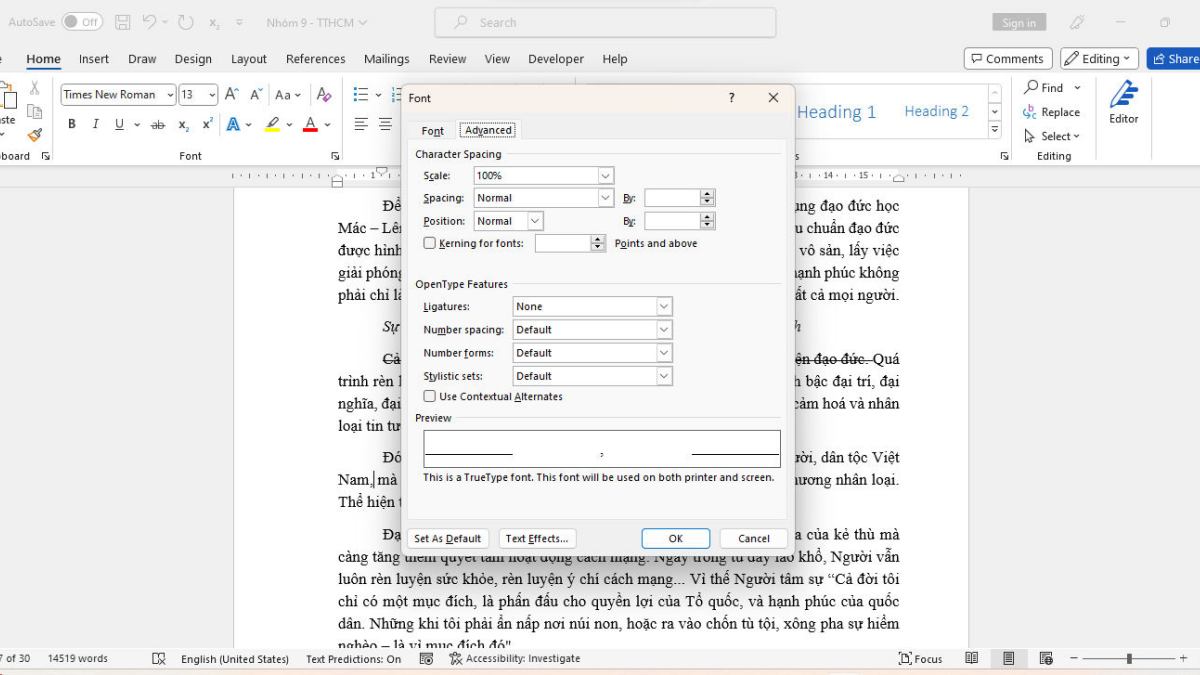Click the Set As Default button
Image resolution: width=1200 pixels, height=675 pixels.
tap(447, 538)
